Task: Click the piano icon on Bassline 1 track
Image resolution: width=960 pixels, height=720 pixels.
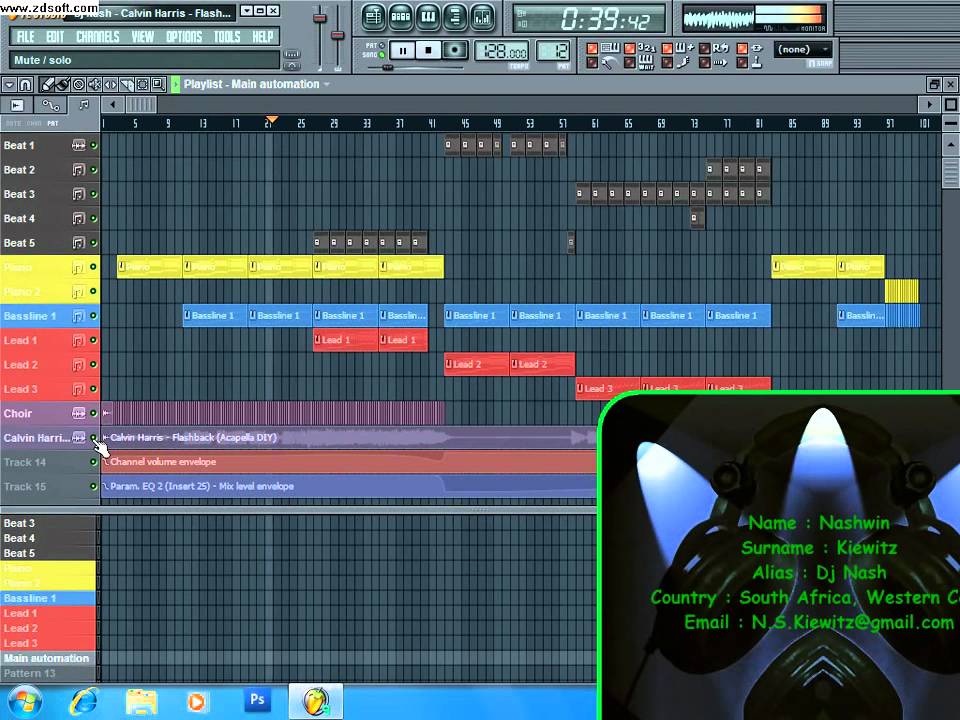Action: pyautogui.click(x=78, y=316)
